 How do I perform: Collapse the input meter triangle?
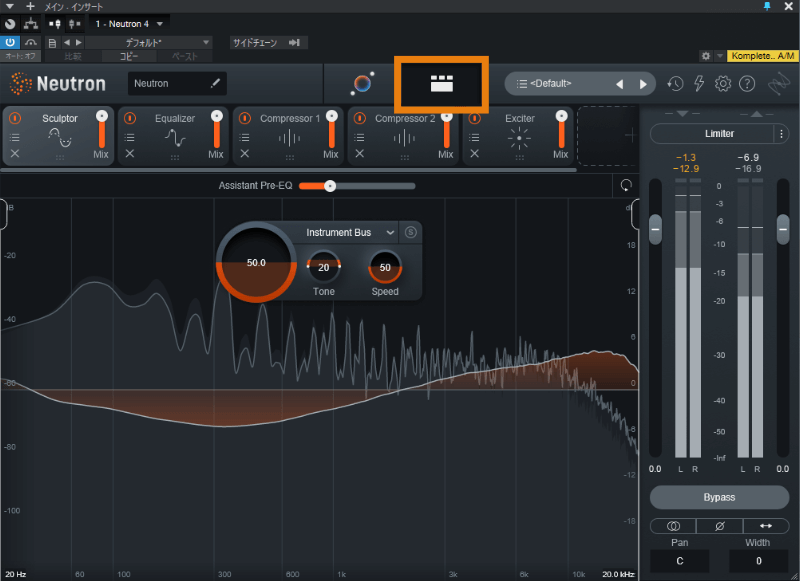tap(683, 113)
